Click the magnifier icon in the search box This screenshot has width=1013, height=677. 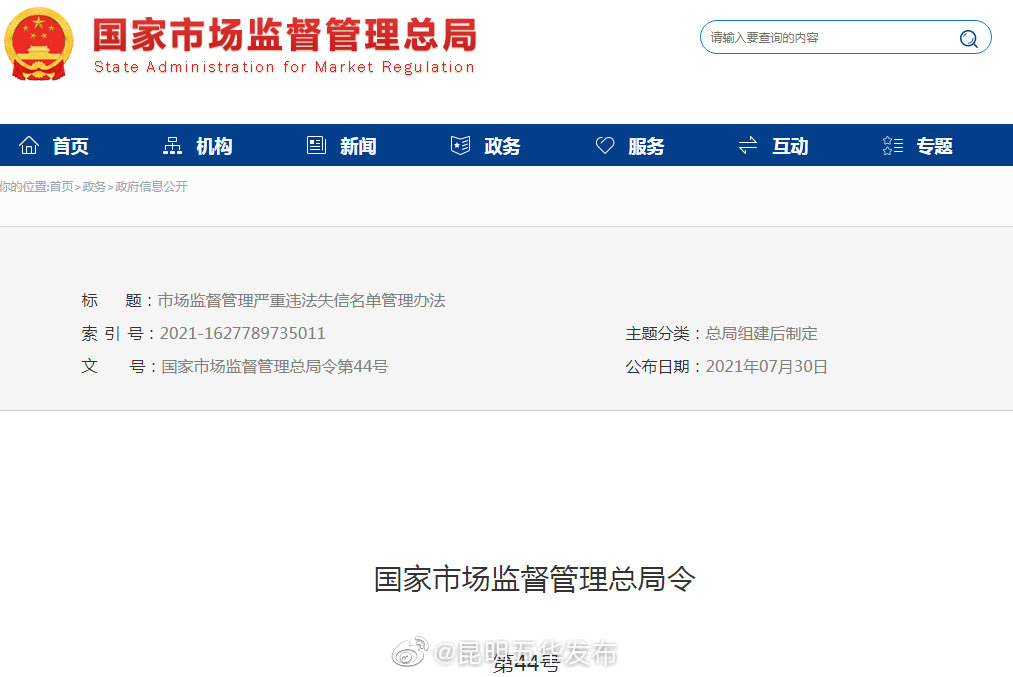tap(967, 38)
